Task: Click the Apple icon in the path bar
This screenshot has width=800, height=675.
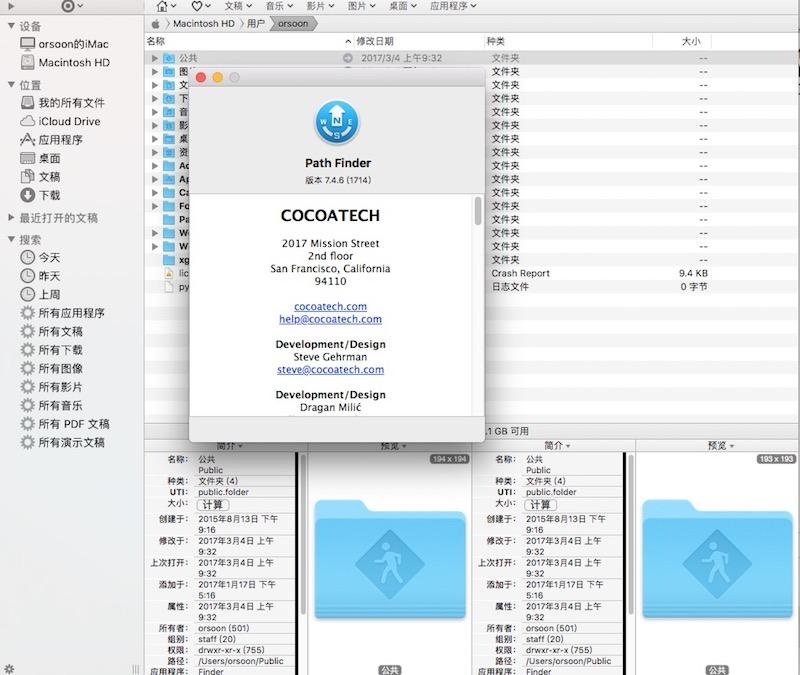Action: pos(156,24)
